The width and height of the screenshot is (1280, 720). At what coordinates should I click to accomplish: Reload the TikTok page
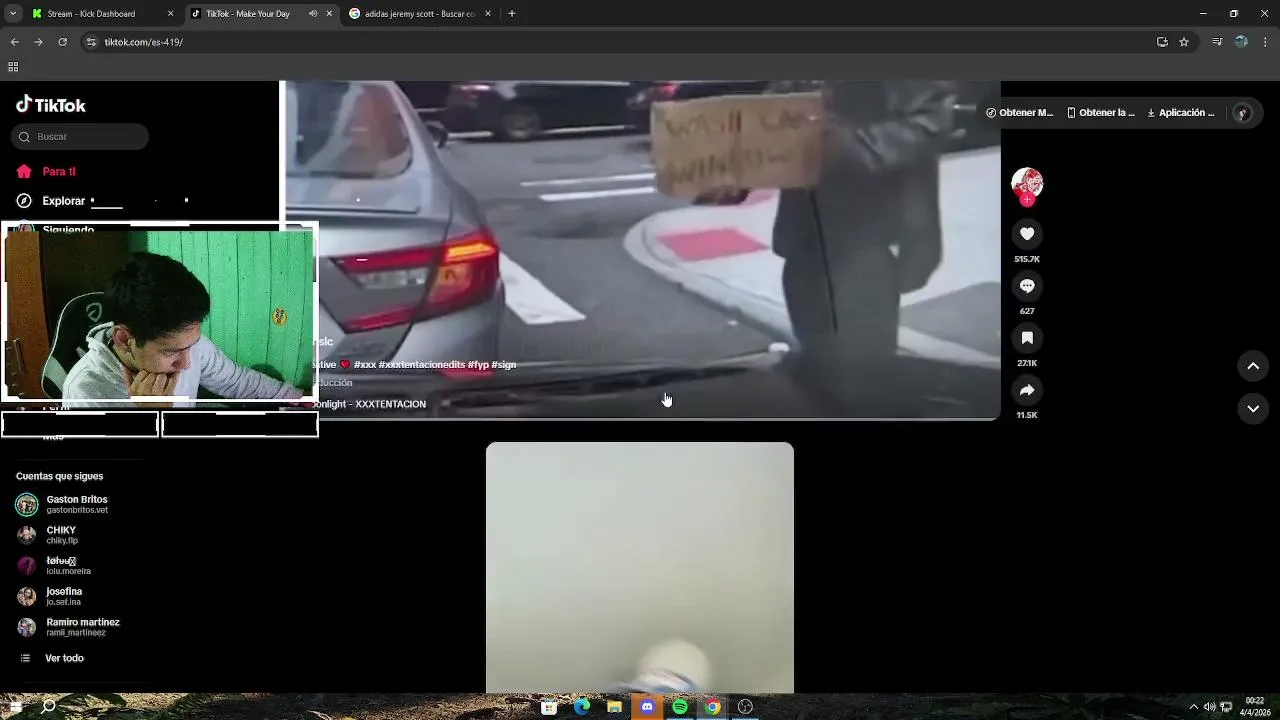tap(62, 42)
